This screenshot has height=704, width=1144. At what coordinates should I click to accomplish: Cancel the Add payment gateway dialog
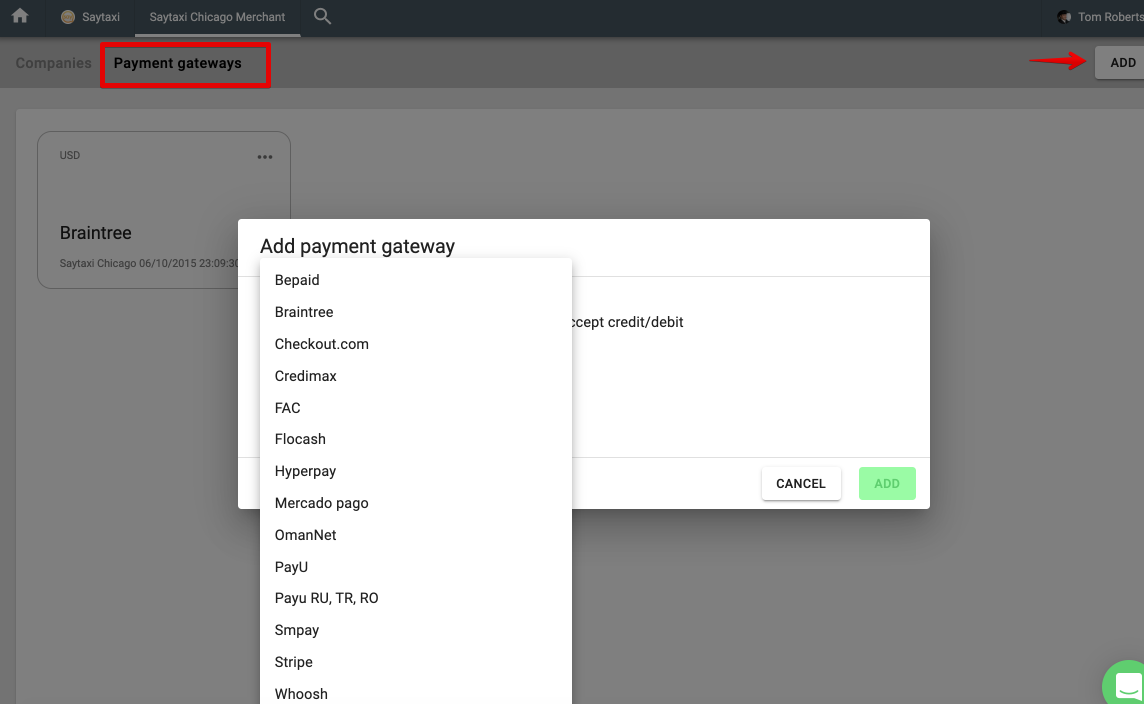801,484
